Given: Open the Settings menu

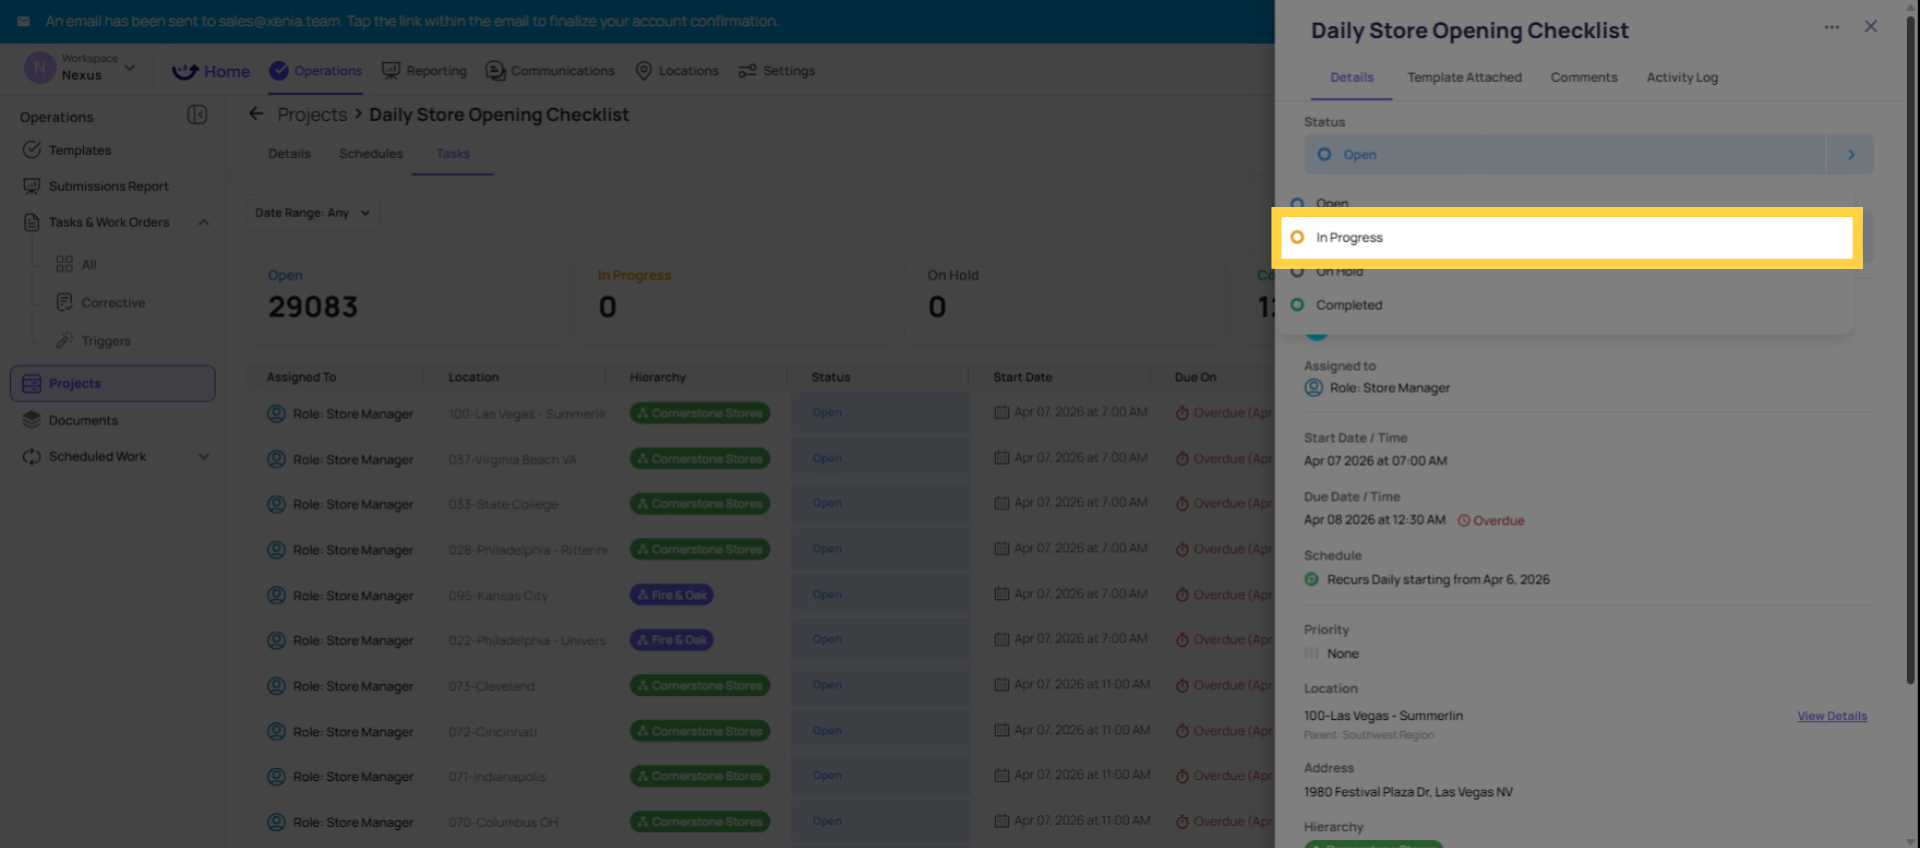Looking at the screenshot, I should 777,71.
